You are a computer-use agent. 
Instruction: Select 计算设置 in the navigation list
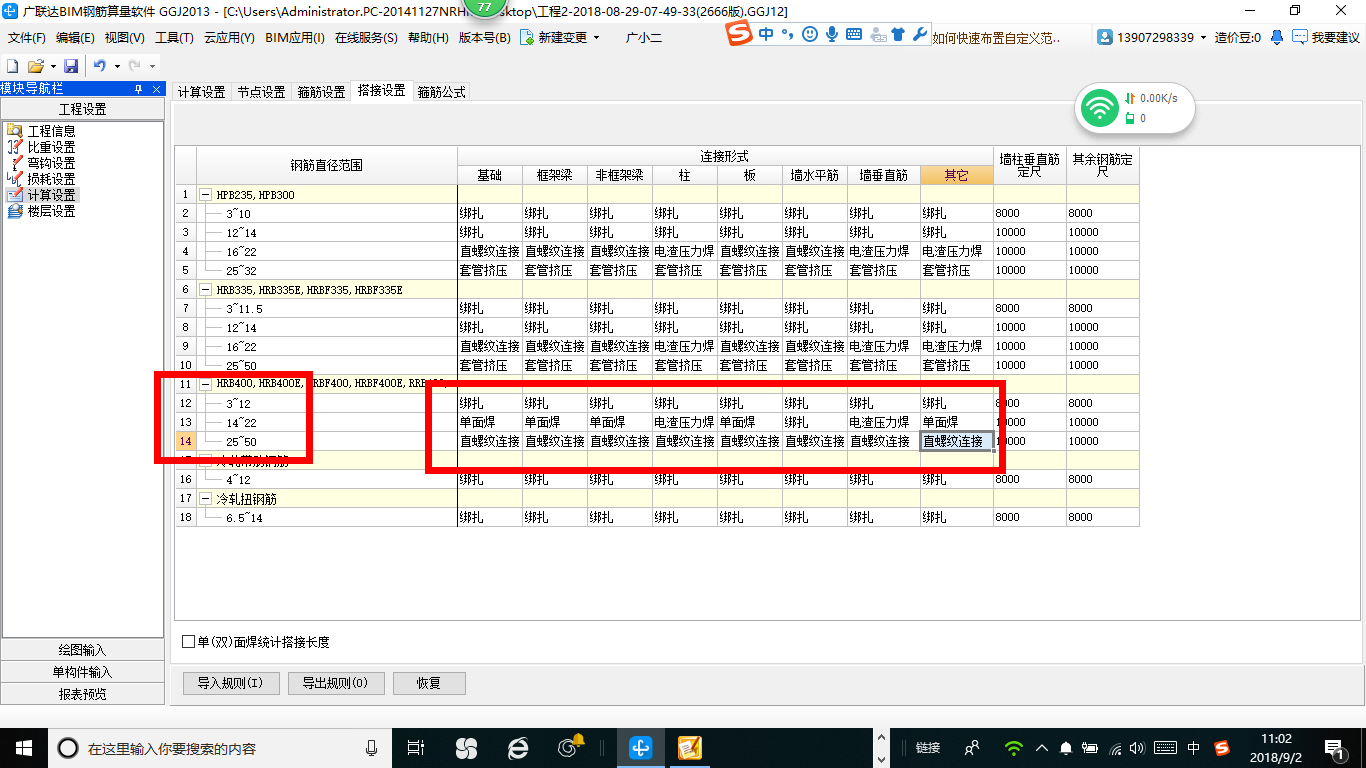40,195
